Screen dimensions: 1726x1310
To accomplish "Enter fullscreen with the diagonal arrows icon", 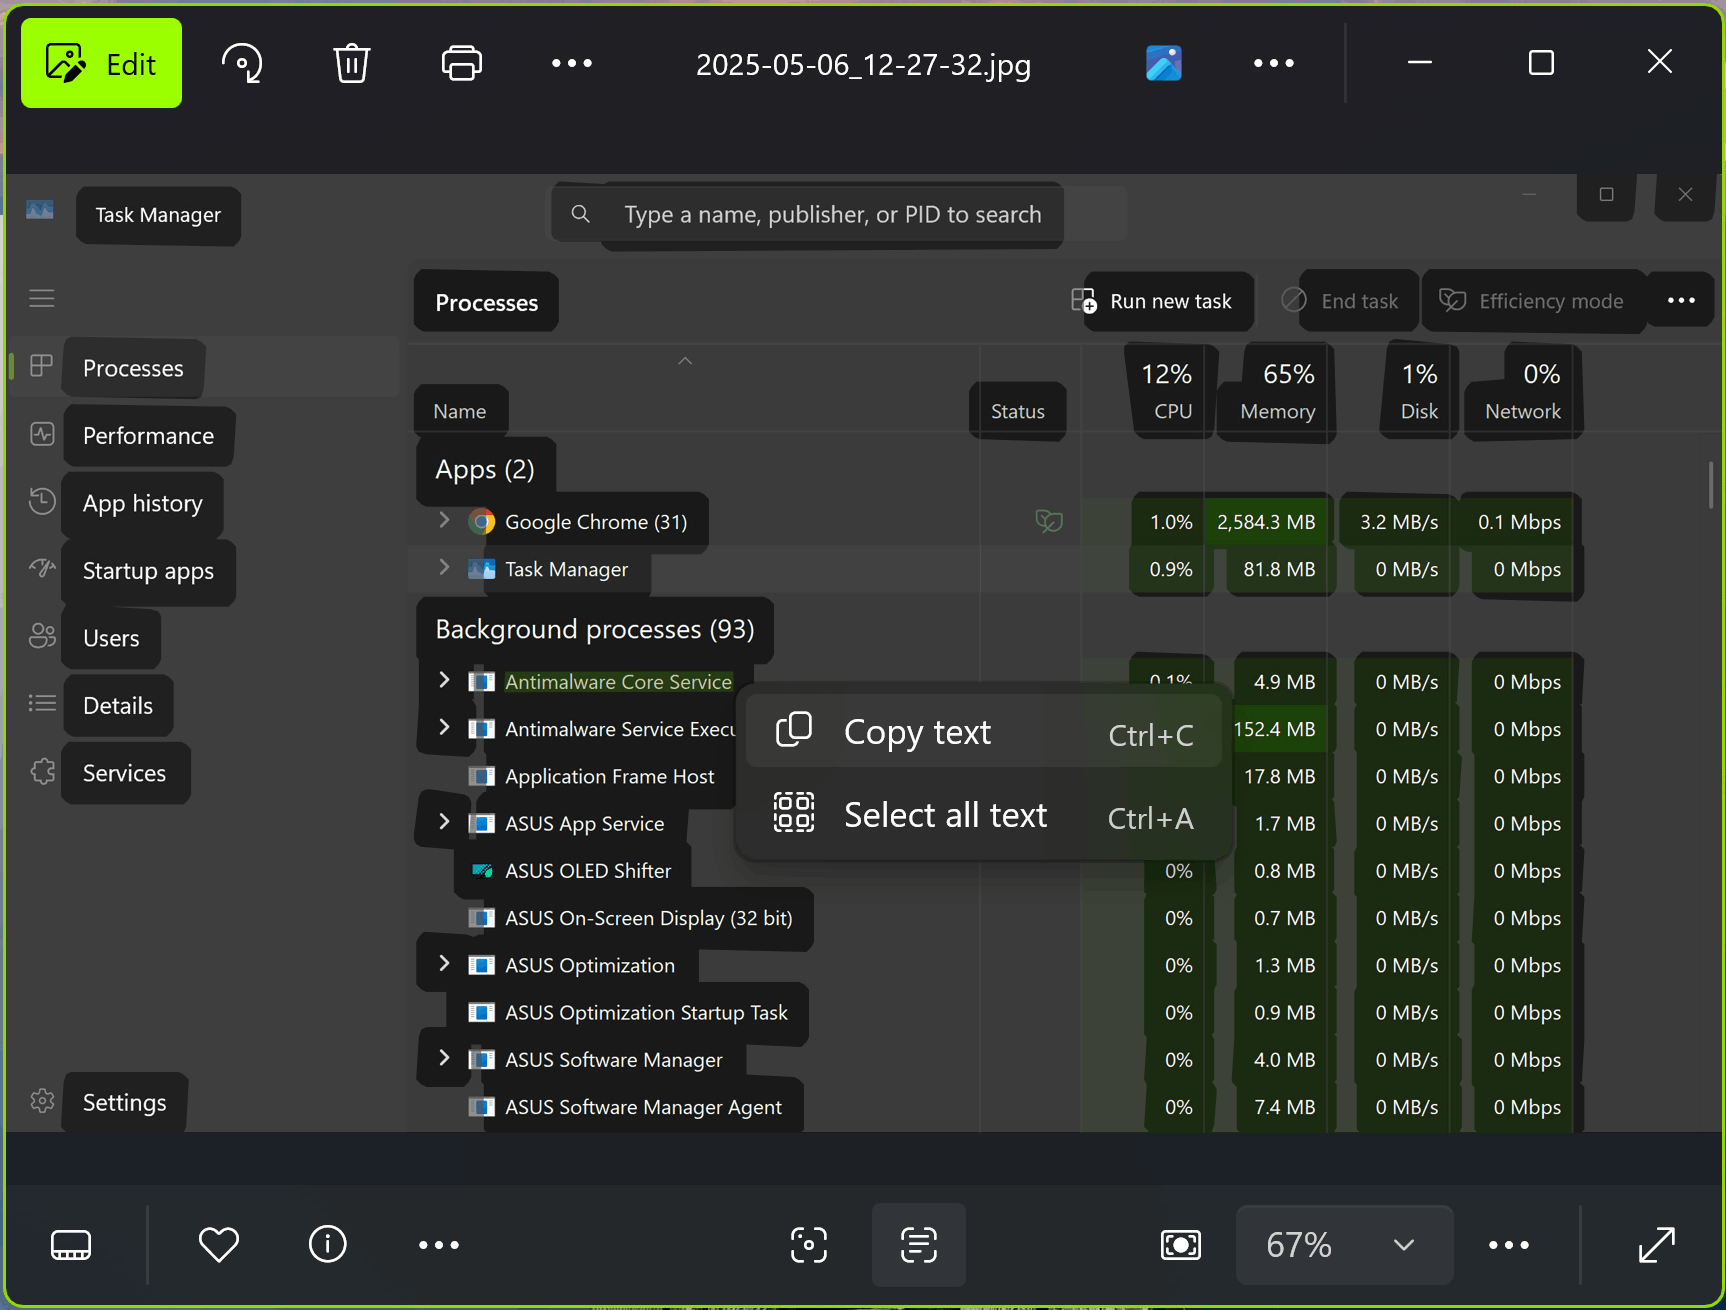I will click(1657, 1245).
